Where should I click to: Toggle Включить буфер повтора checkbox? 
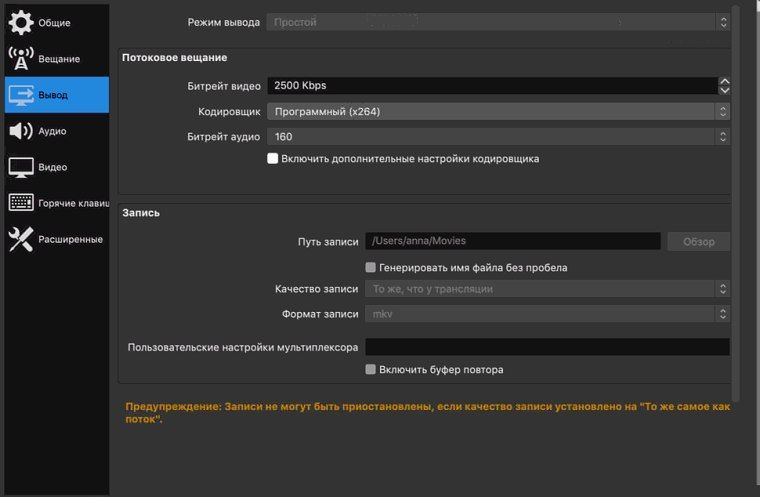pyautogui.click(x=370, y=369)
